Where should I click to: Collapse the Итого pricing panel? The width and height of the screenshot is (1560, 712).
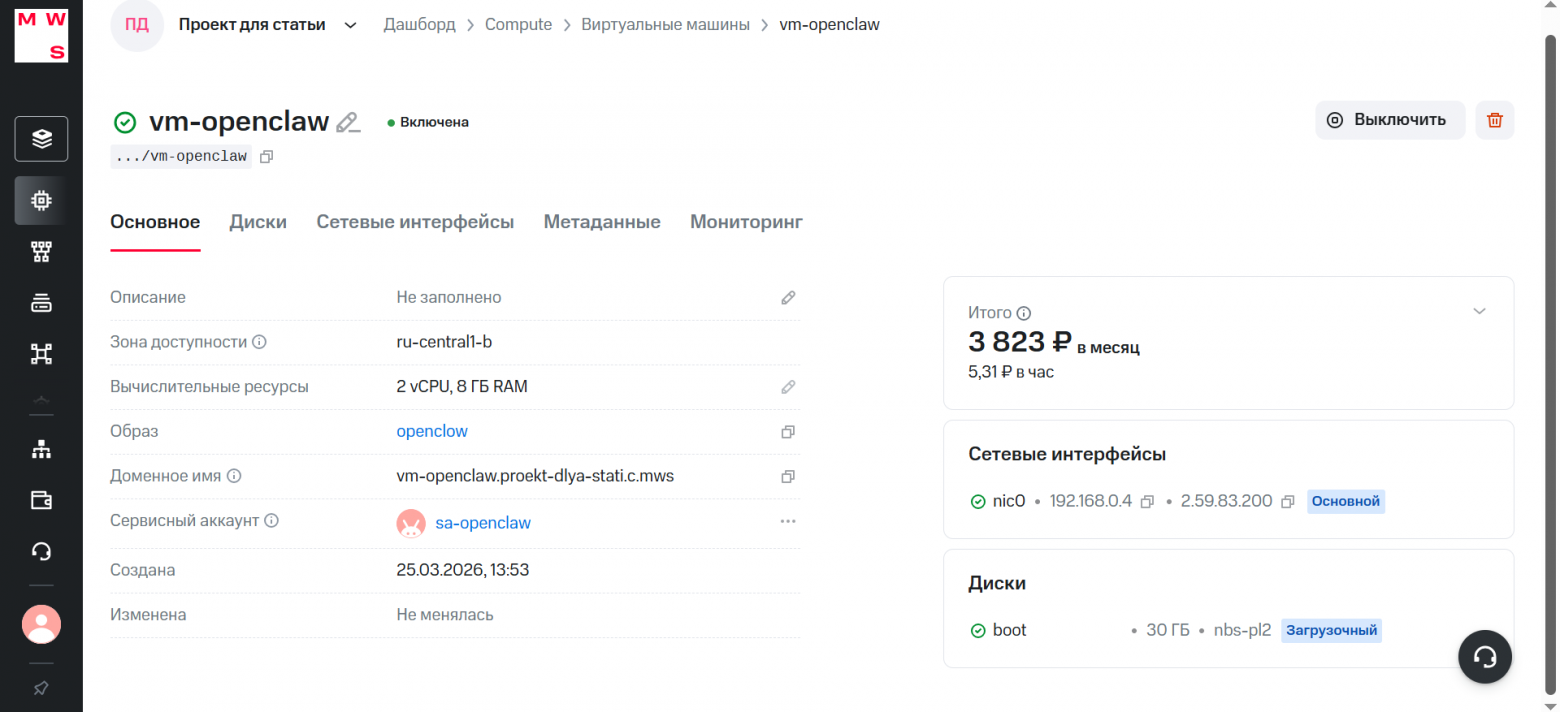pyautogui.click(x=1479, y=311)
